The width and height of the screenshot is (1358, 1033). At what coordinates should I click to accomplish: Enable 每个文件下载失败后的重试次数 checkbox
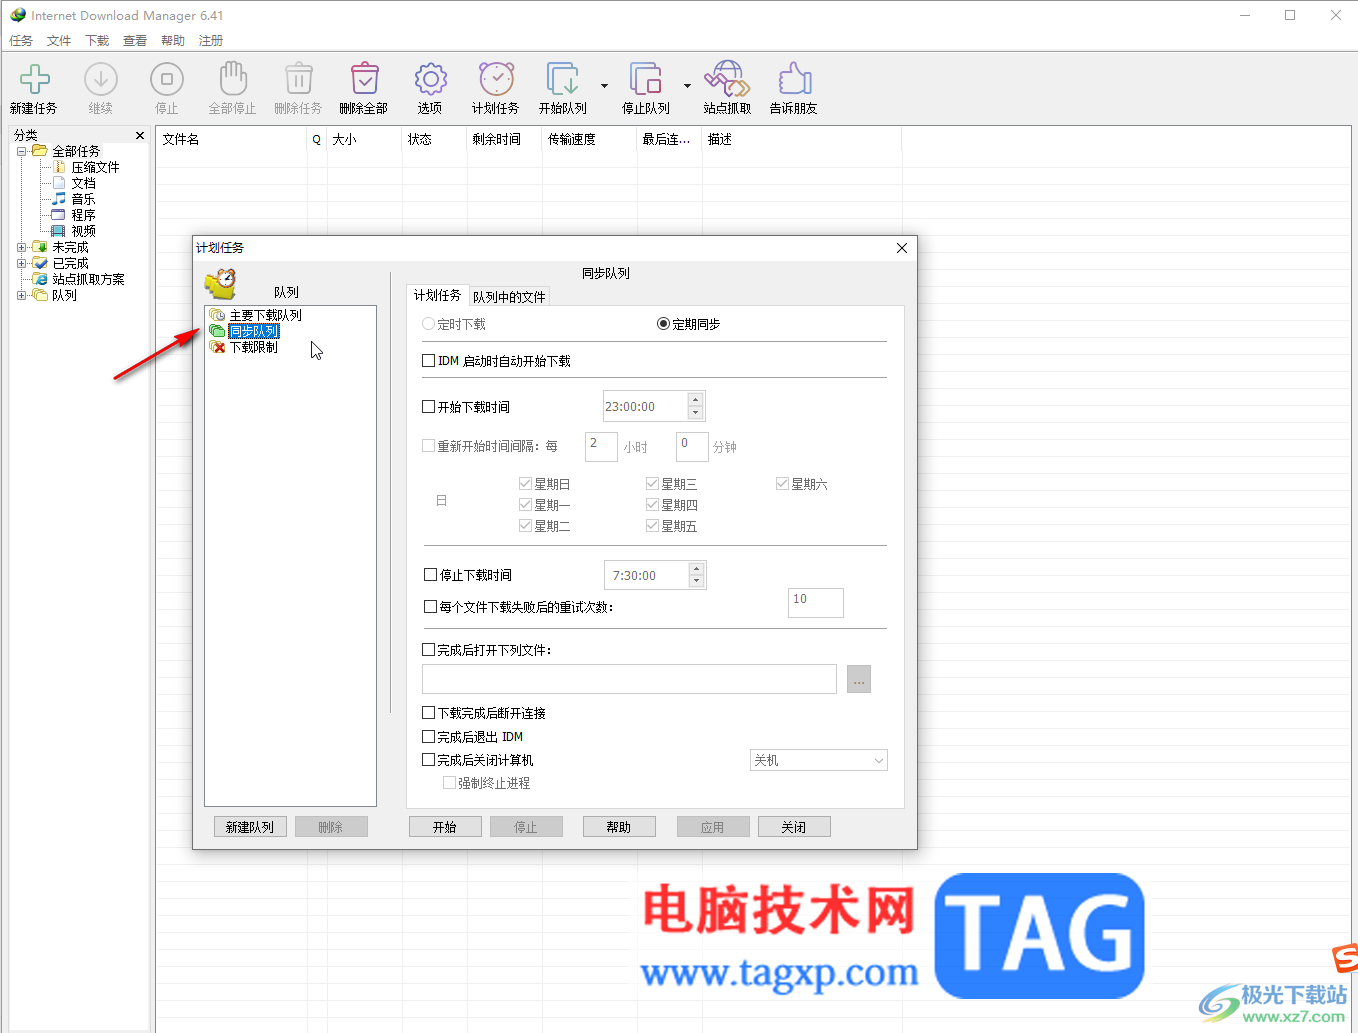coord(431,607)
